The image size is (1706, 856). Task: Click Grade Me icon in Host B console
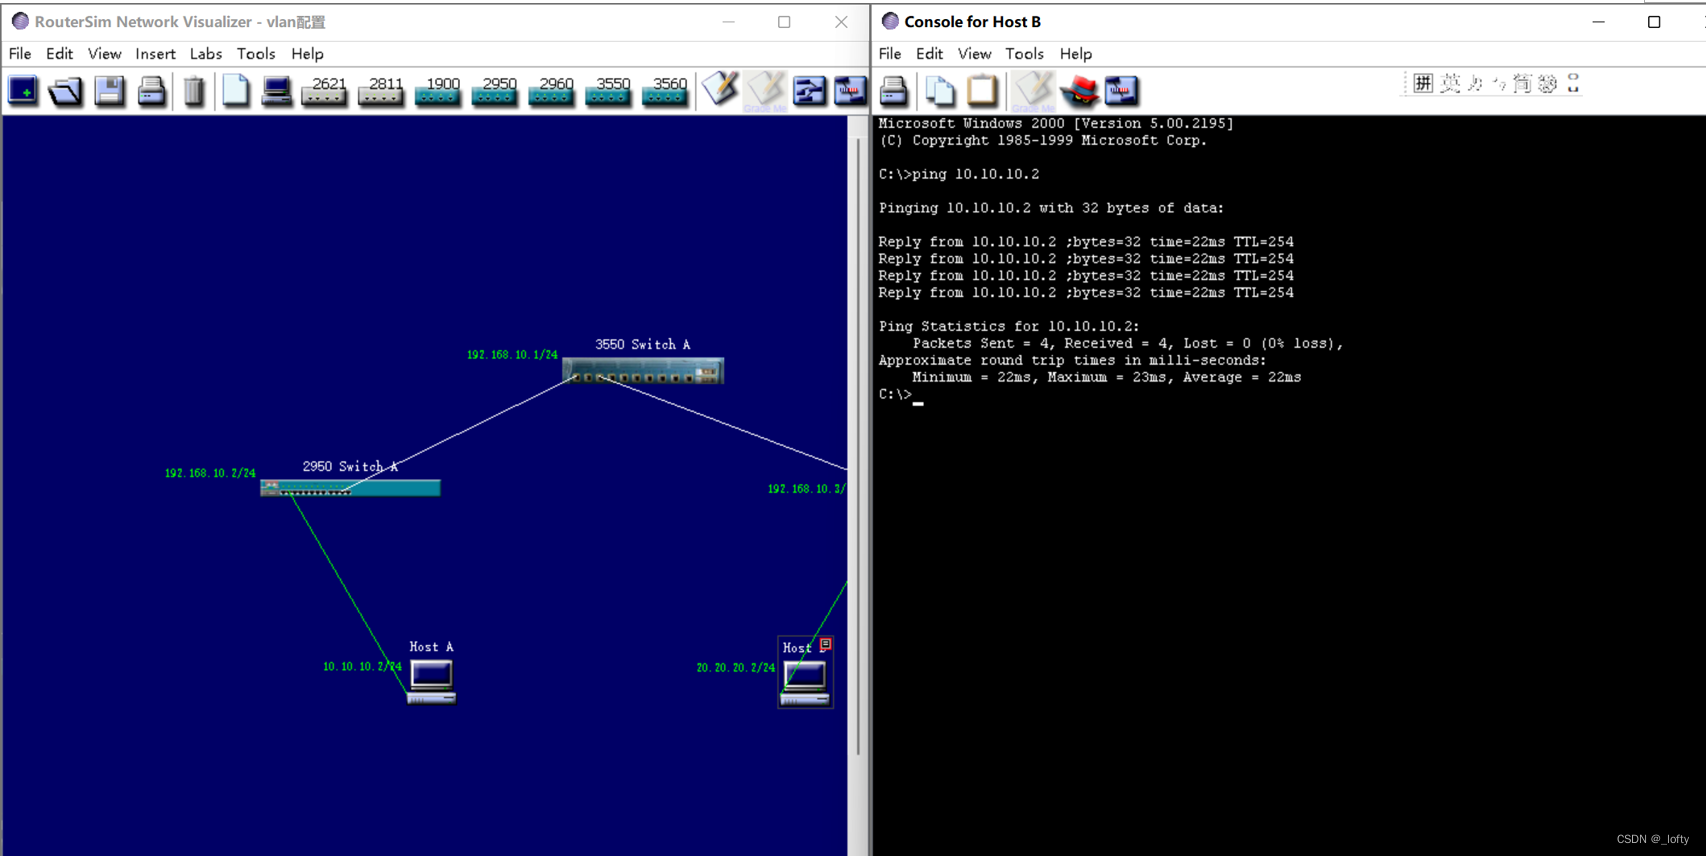tap(1034, 91)
